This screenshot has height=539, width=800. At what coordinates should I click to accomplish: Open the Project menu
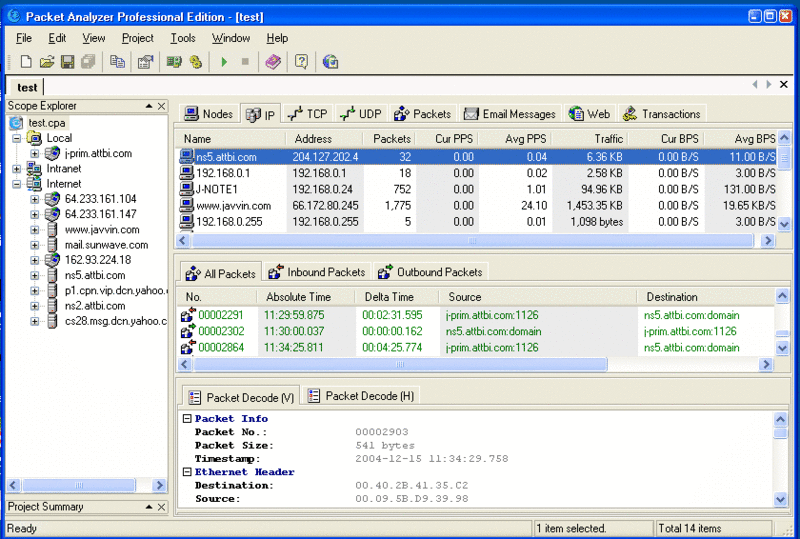pos(137,38)
